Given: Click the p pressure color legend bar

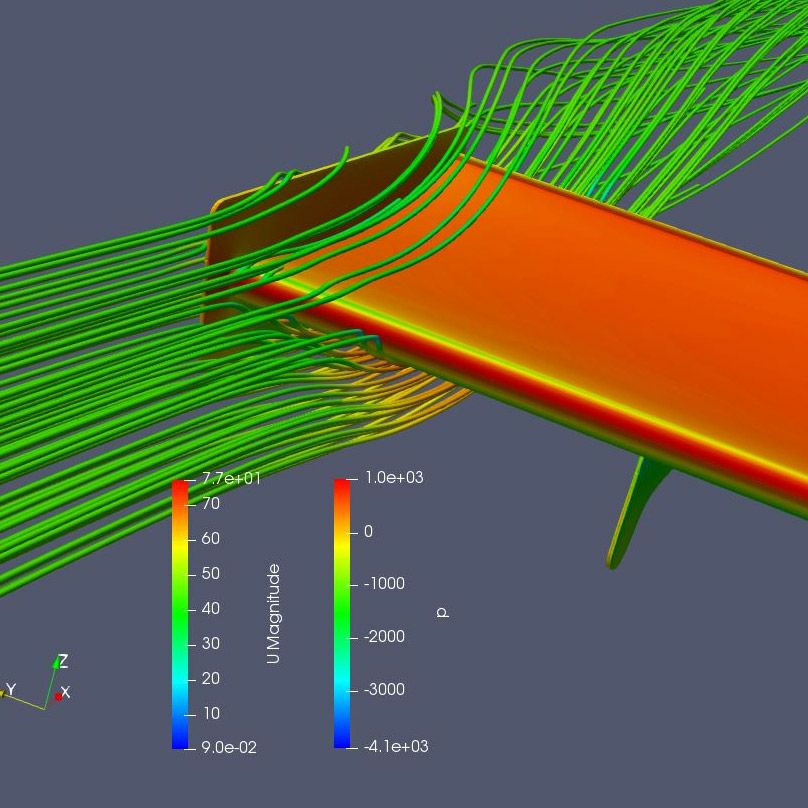Looking at the screenshot, I should [x=342, y=612].
